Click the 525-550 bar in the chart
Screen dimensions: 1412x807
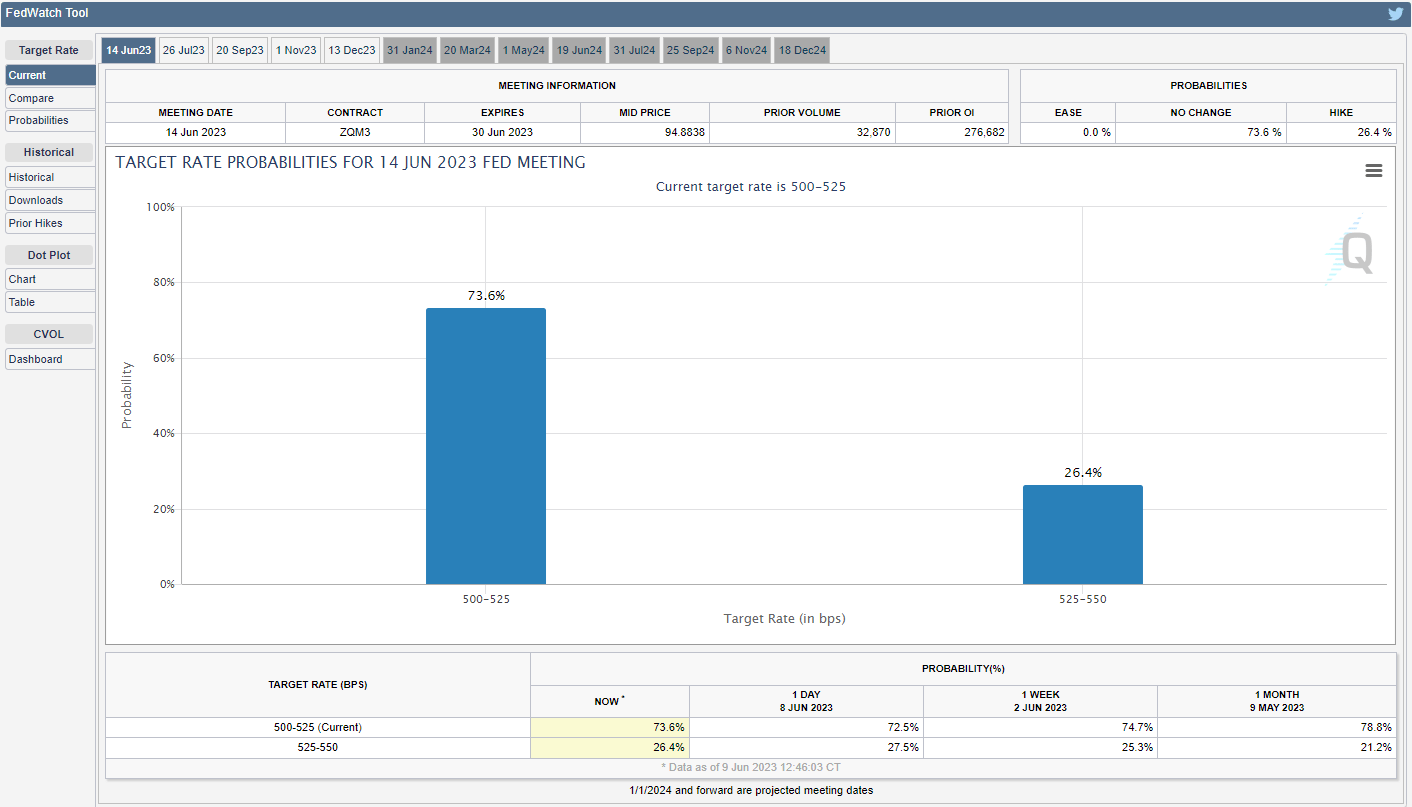pos(1082,535)
